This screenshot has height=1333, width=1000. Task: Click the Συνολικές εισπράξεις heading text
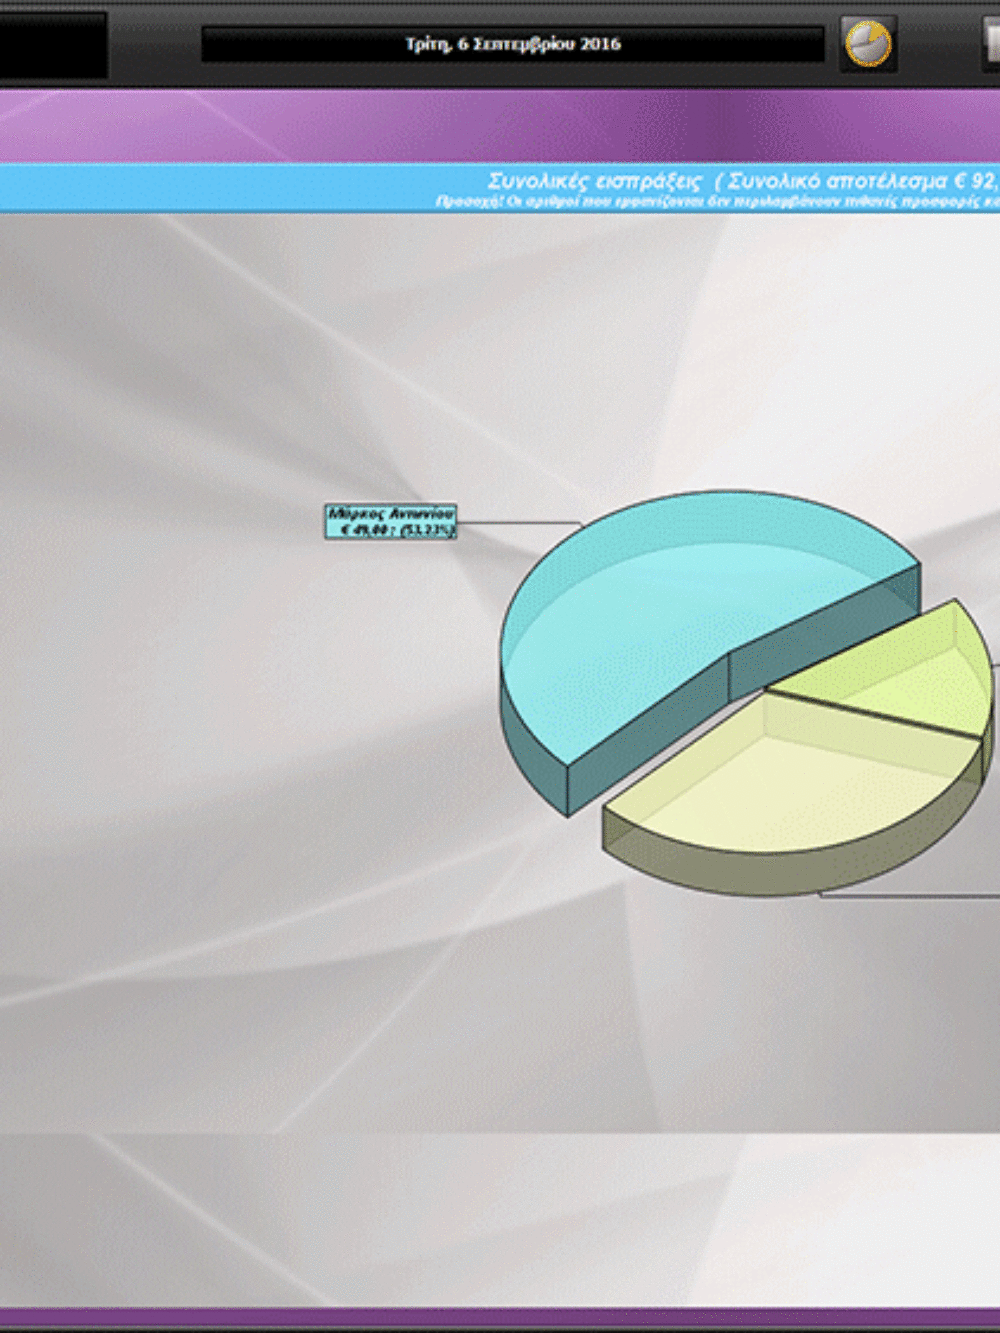tap(595, 181)
